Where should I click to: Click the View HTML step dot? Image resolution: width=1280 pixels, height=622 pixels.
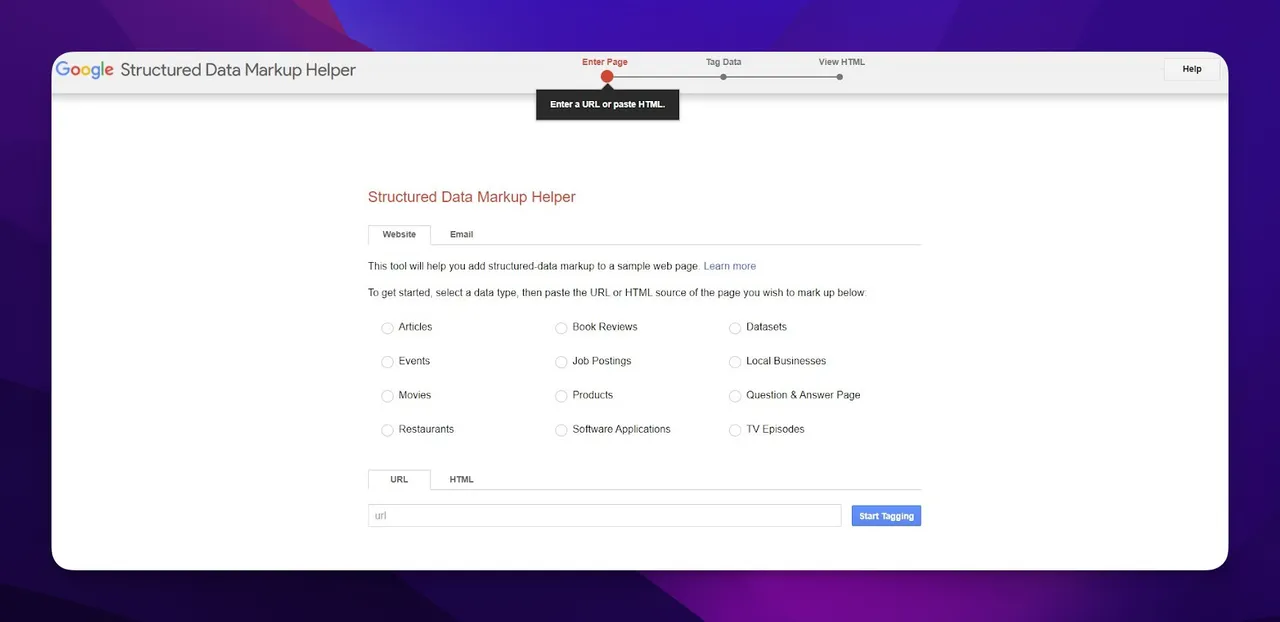click(840, 77)
